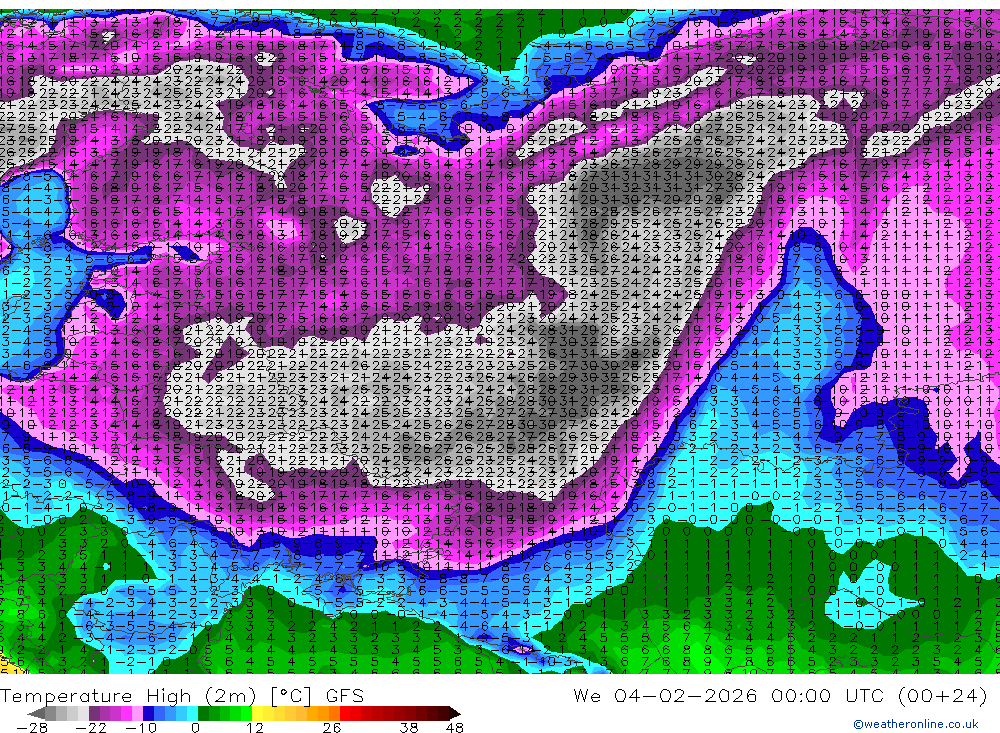Click the '26' legend label
The image size is (1000, 733).
pos(332,728)
